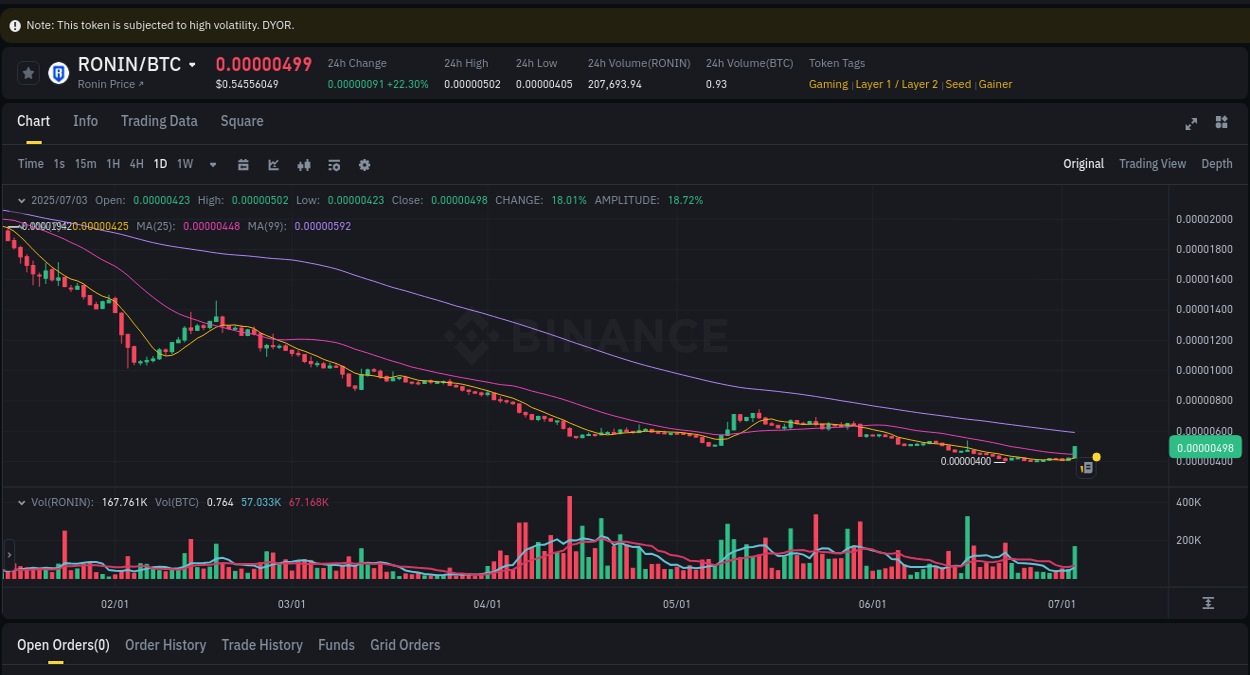The height and width of the screenshot is (675, 1250).
Task: Collapse the Vol(RONIN) volume panel
Action: point(22,501)
